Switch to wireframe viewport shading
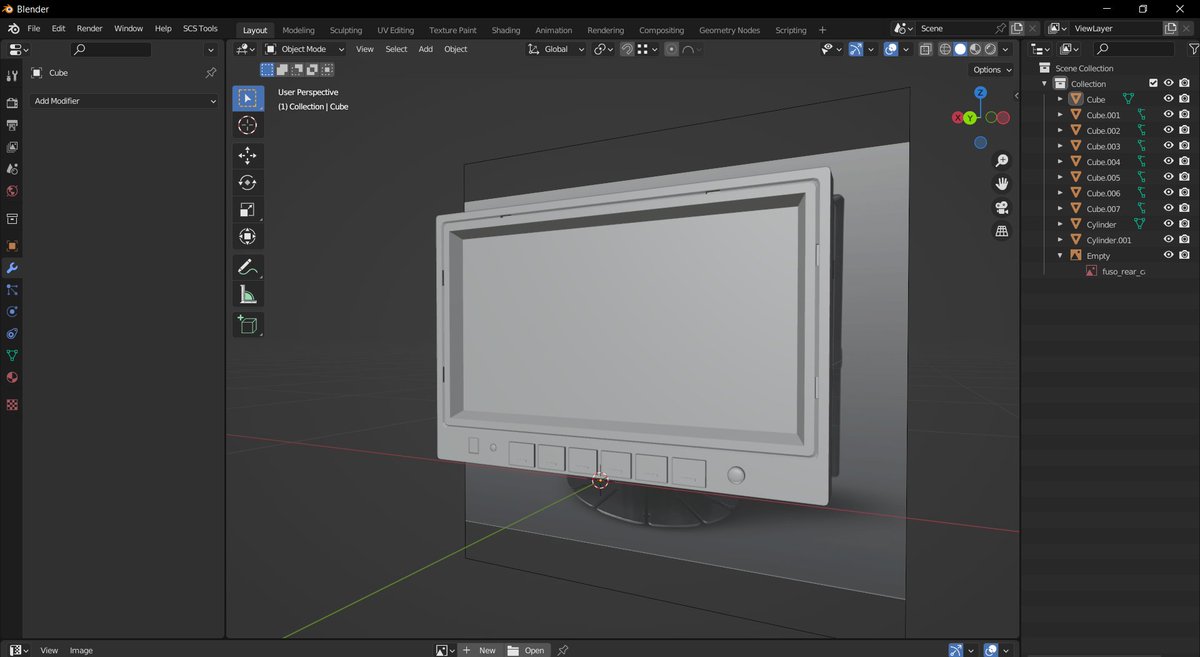This screenshot has height=657, width=1200. [945, 49]
